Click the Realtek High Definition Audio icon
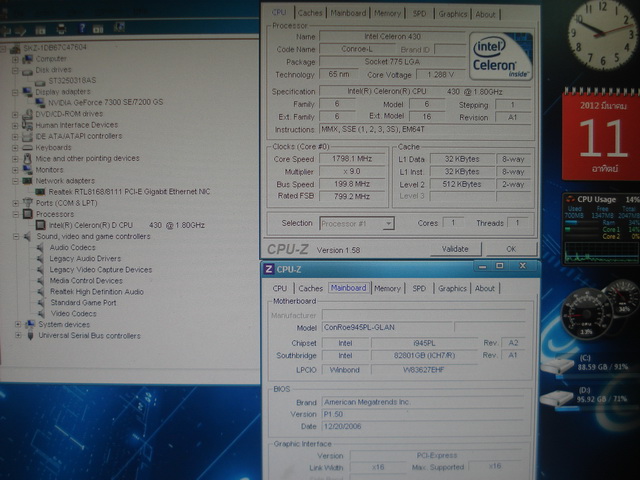The height and width of the screenshot is (480, 640). tap(42, 291)
